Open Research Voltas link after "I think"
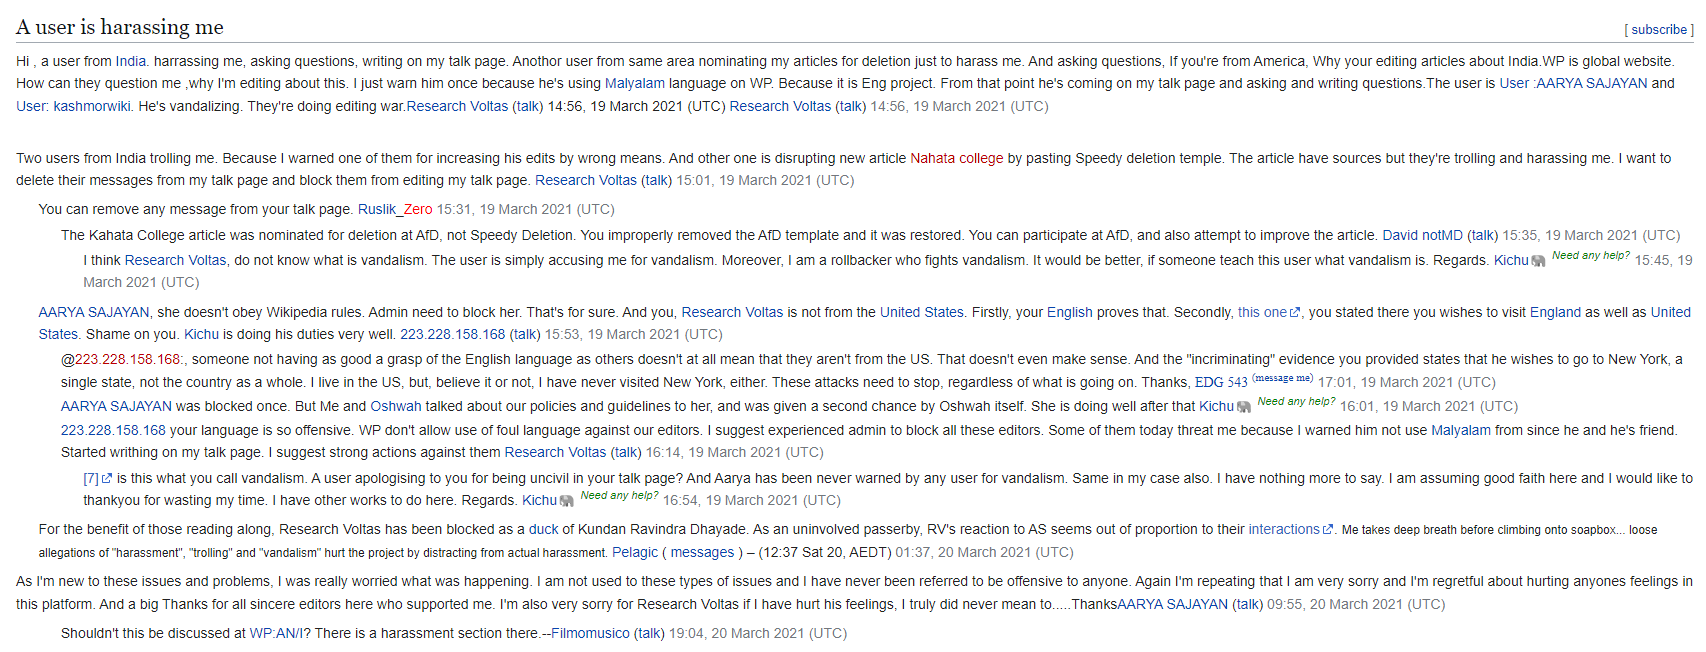This screenshot has width=1706, height=652. (176, 260)
